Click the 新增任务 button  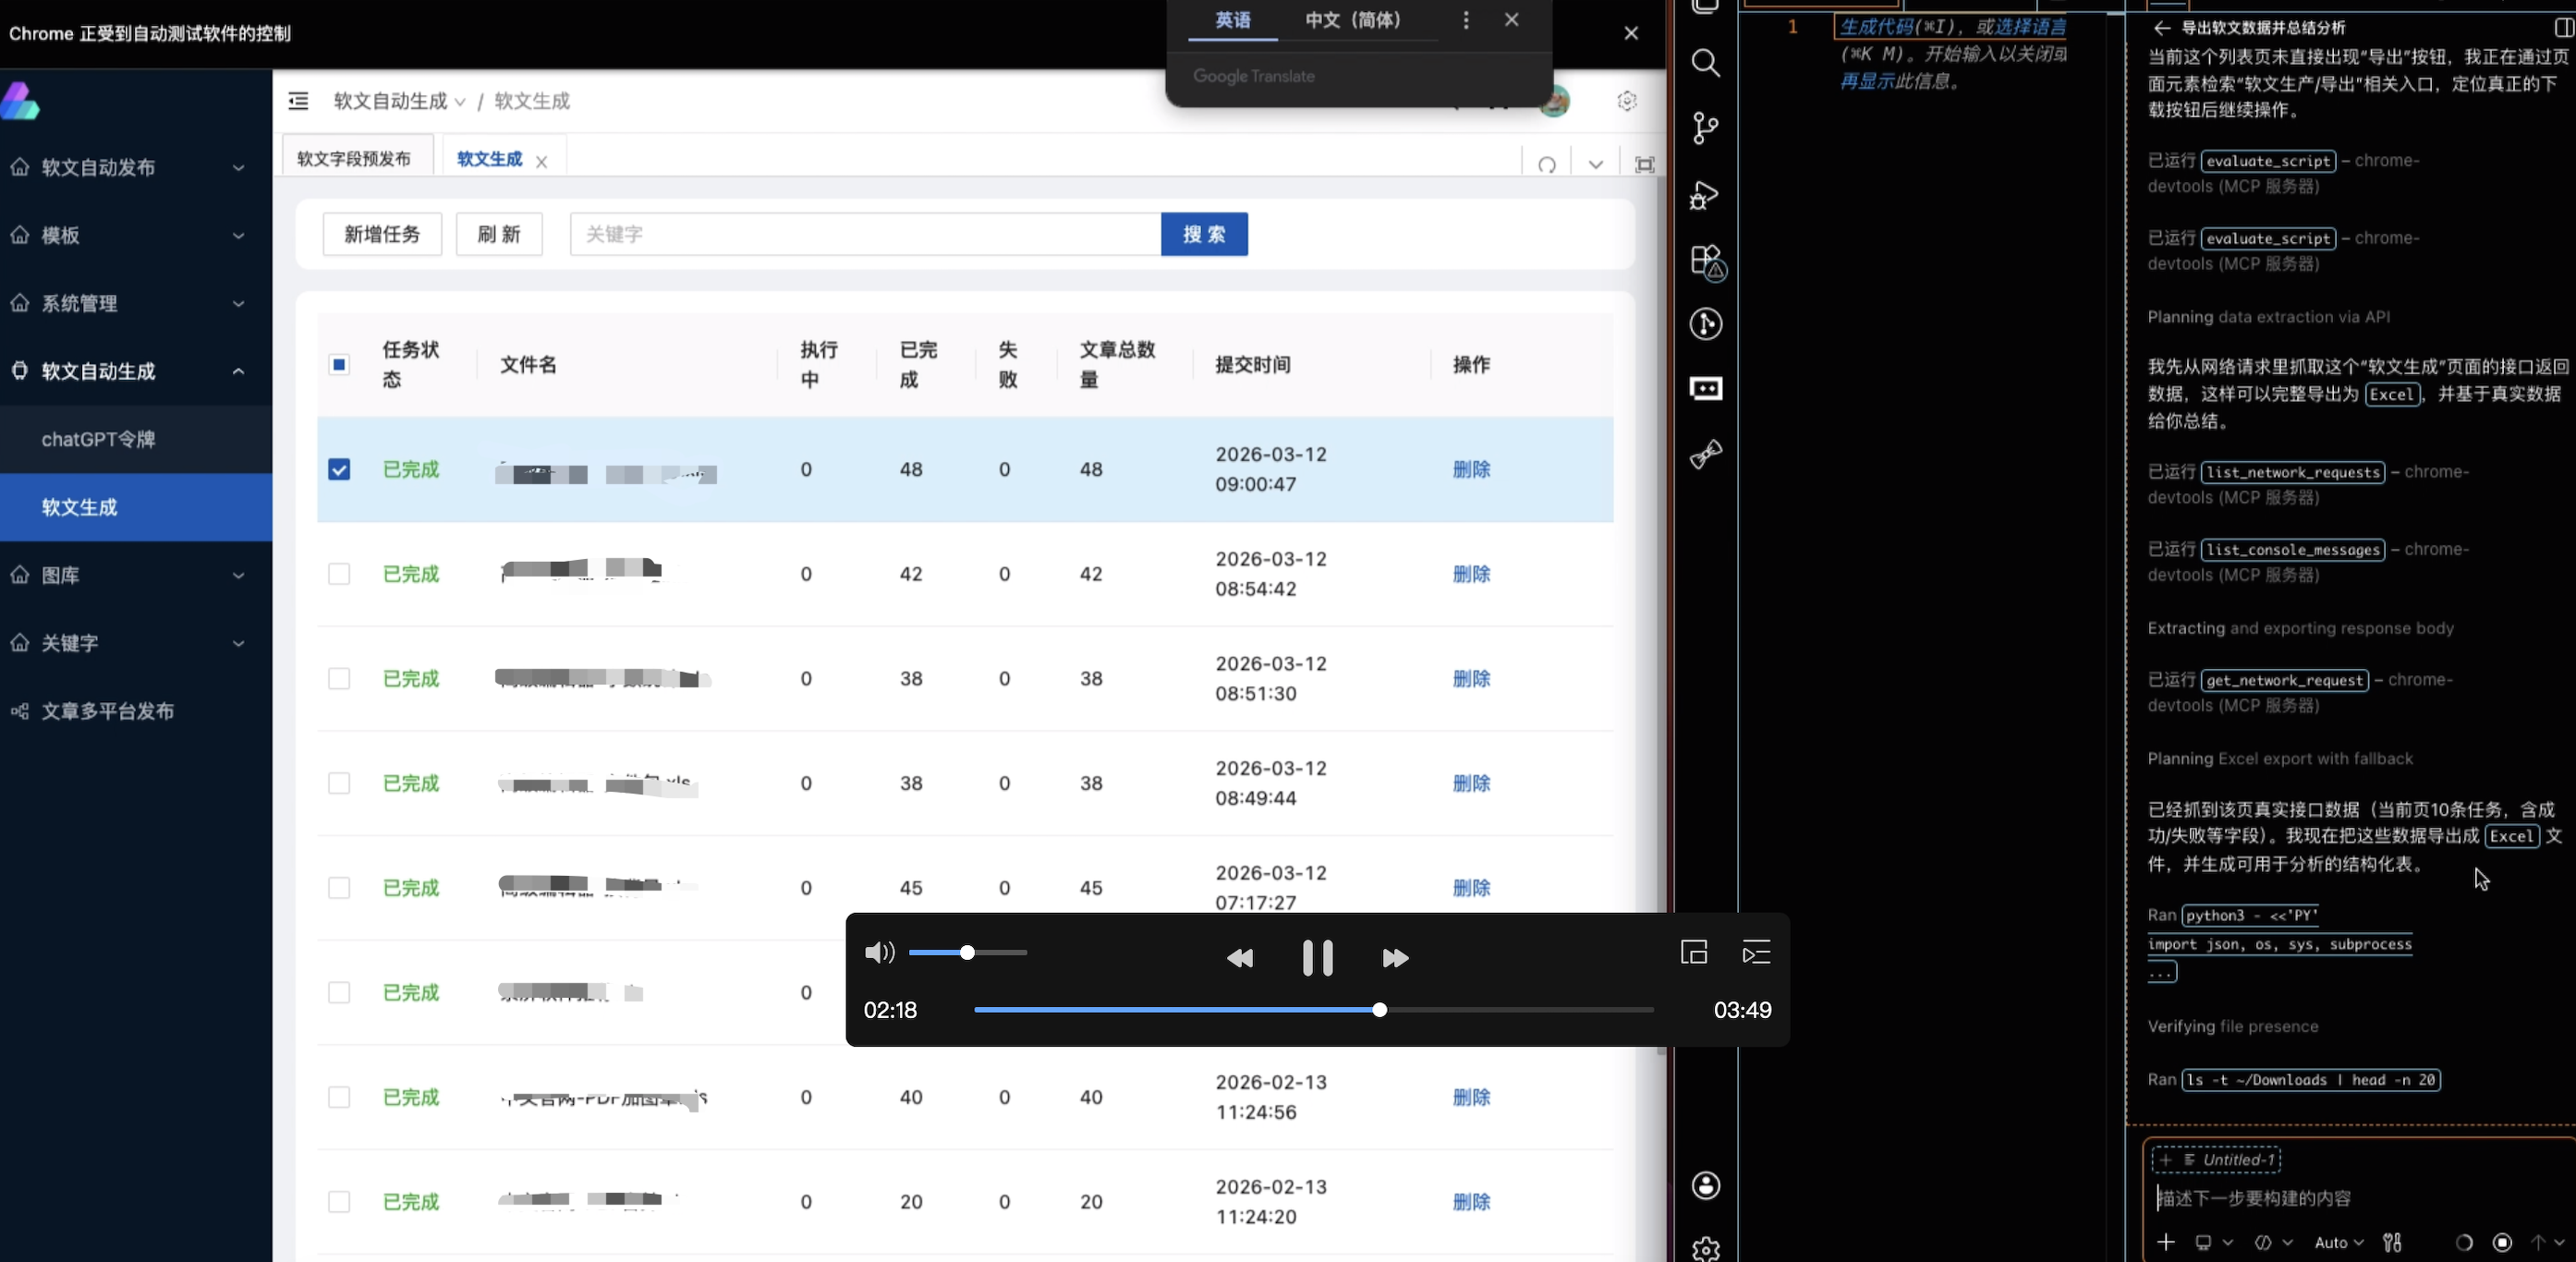pos(382,234)
